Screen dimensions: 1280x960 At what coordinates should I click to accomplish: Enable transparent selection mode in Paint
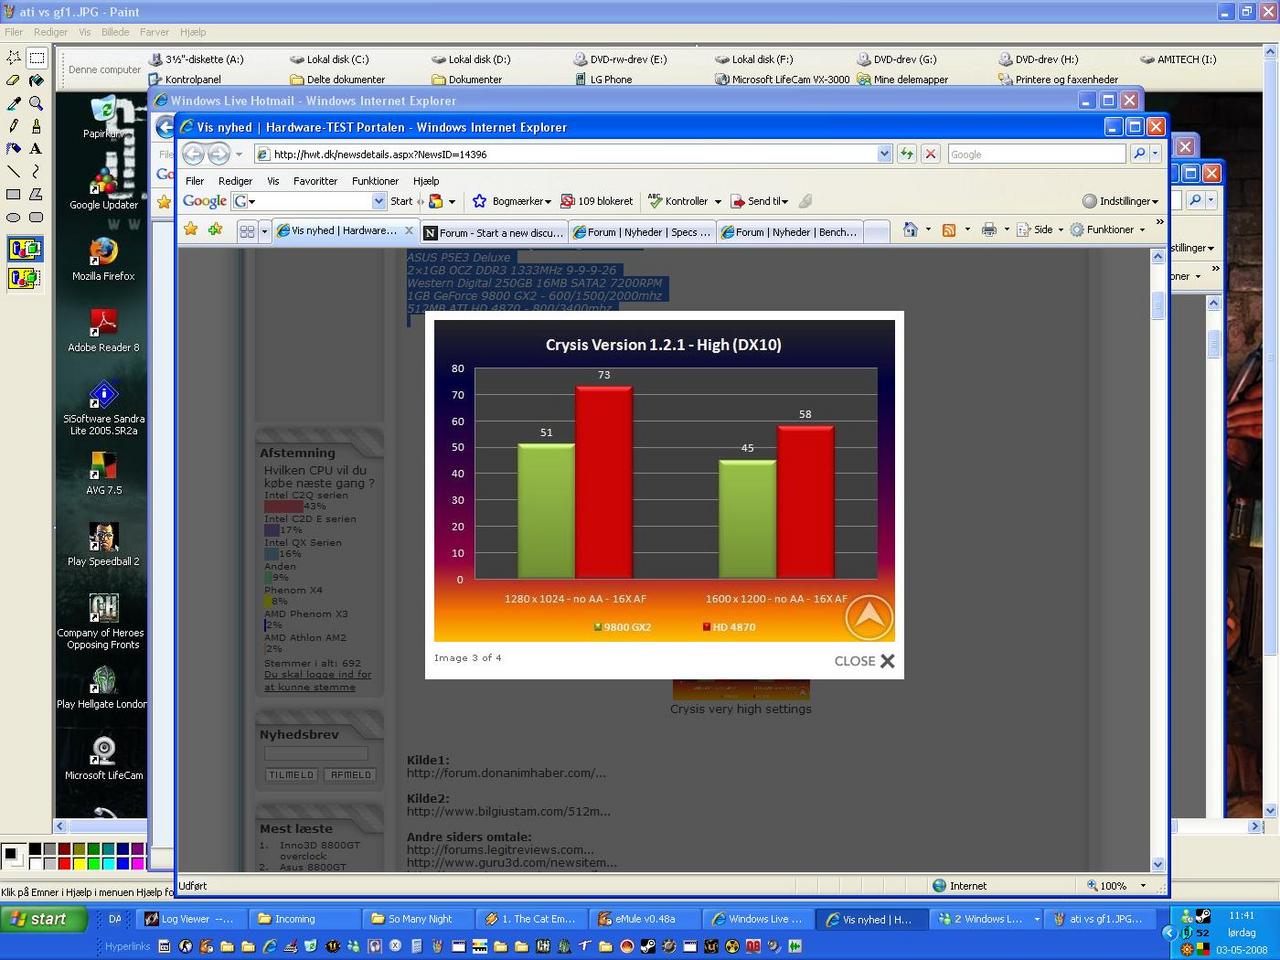tap(25, 278)
